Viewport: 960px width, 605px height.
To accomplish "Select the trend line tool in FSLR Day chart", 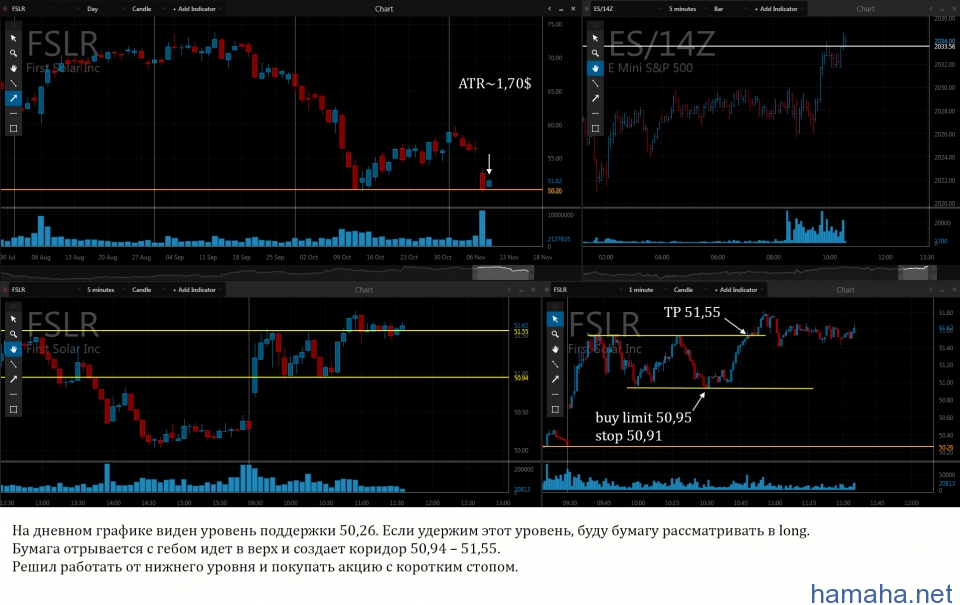I will coord(13,83).
